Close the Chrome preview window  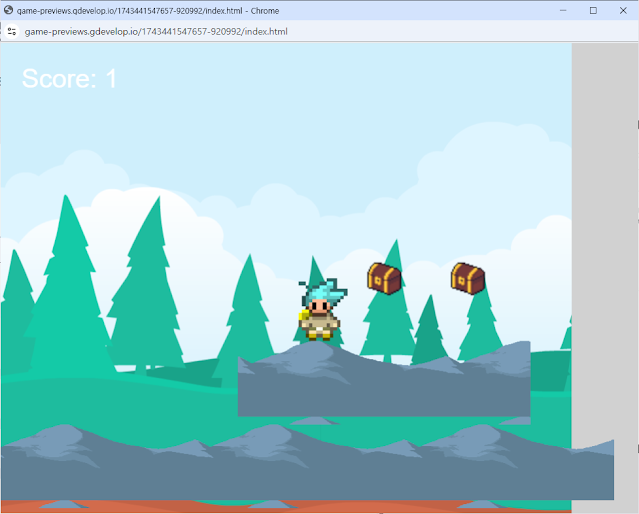tap(623, 11)
